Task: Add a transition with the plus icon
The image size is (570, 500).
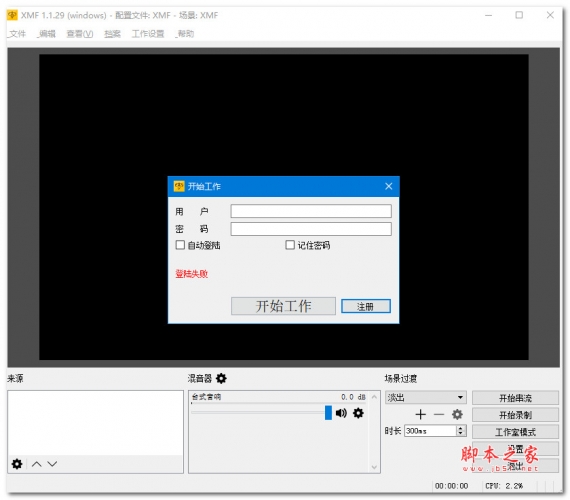Action: 420,414
